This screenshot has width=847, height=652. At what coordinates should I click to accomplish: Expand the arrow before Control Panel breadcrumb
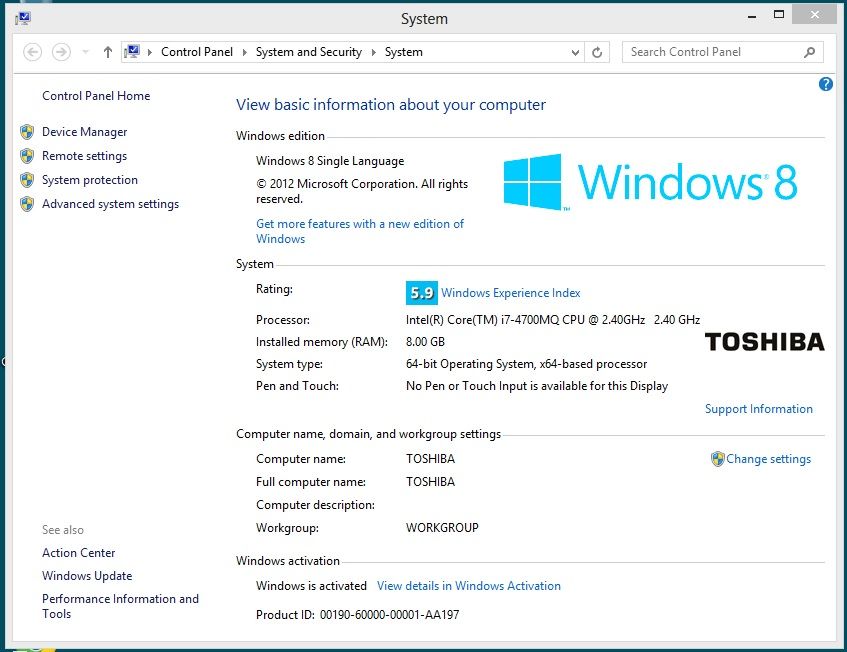150,52
